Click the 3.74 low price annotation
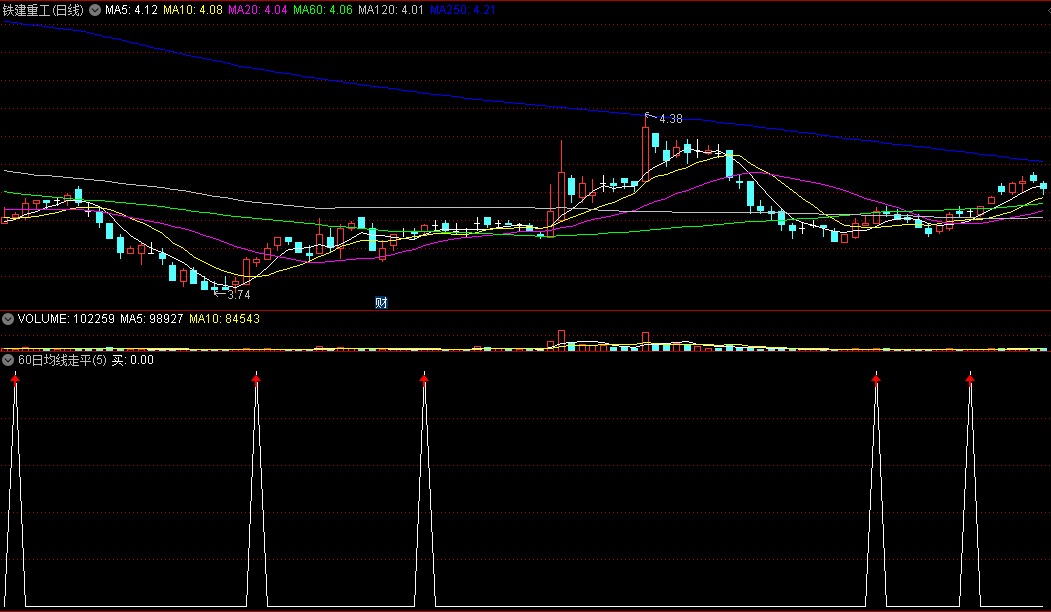This screenshot has height=612, width=1051. pyautogui.click(x=239, y=295)
